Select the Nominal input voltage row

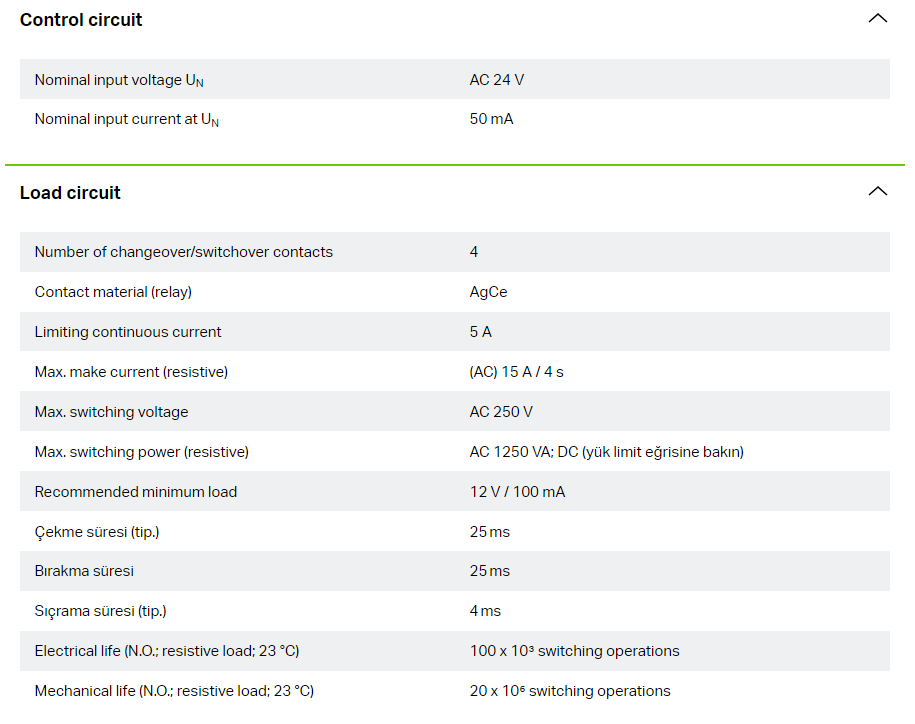[455, 79]
